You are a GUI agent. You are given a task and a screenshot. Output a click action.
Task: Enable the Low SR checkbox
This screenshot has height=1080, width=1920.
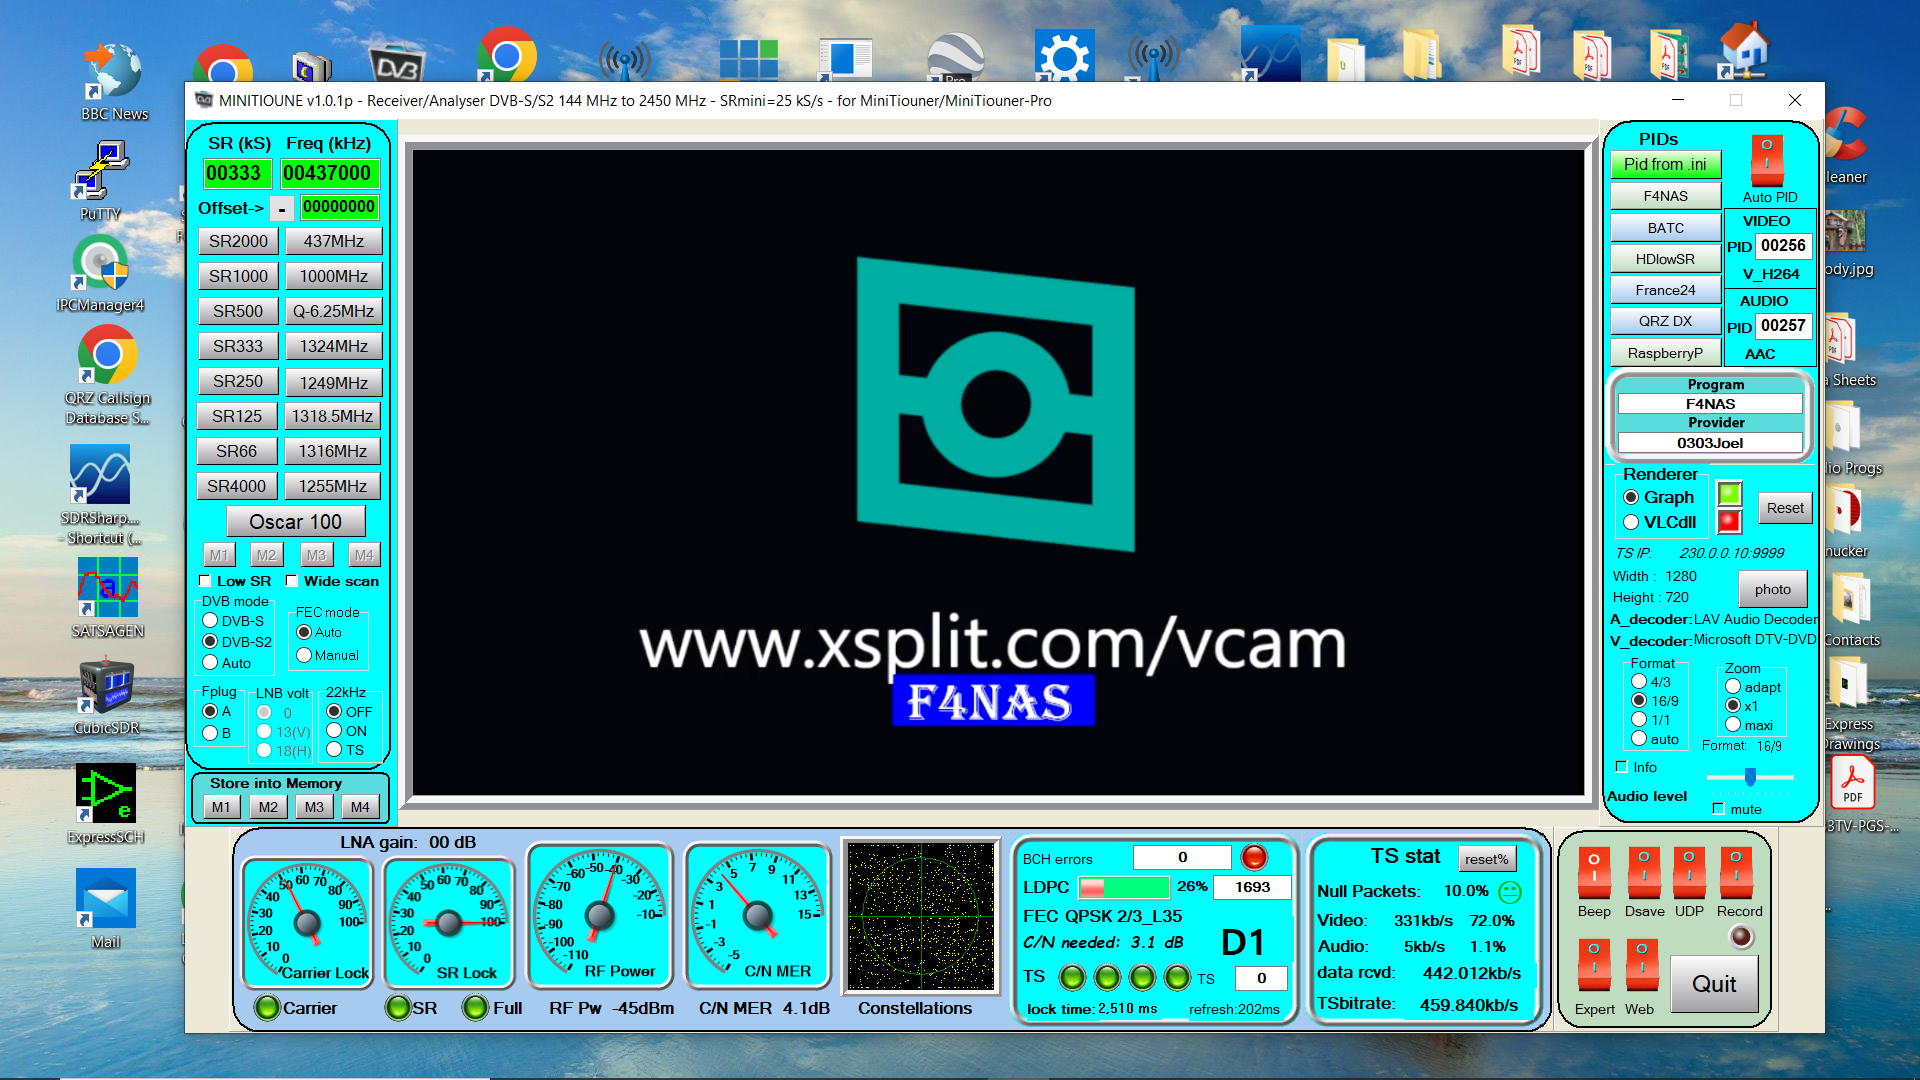(x=205, y=581)
